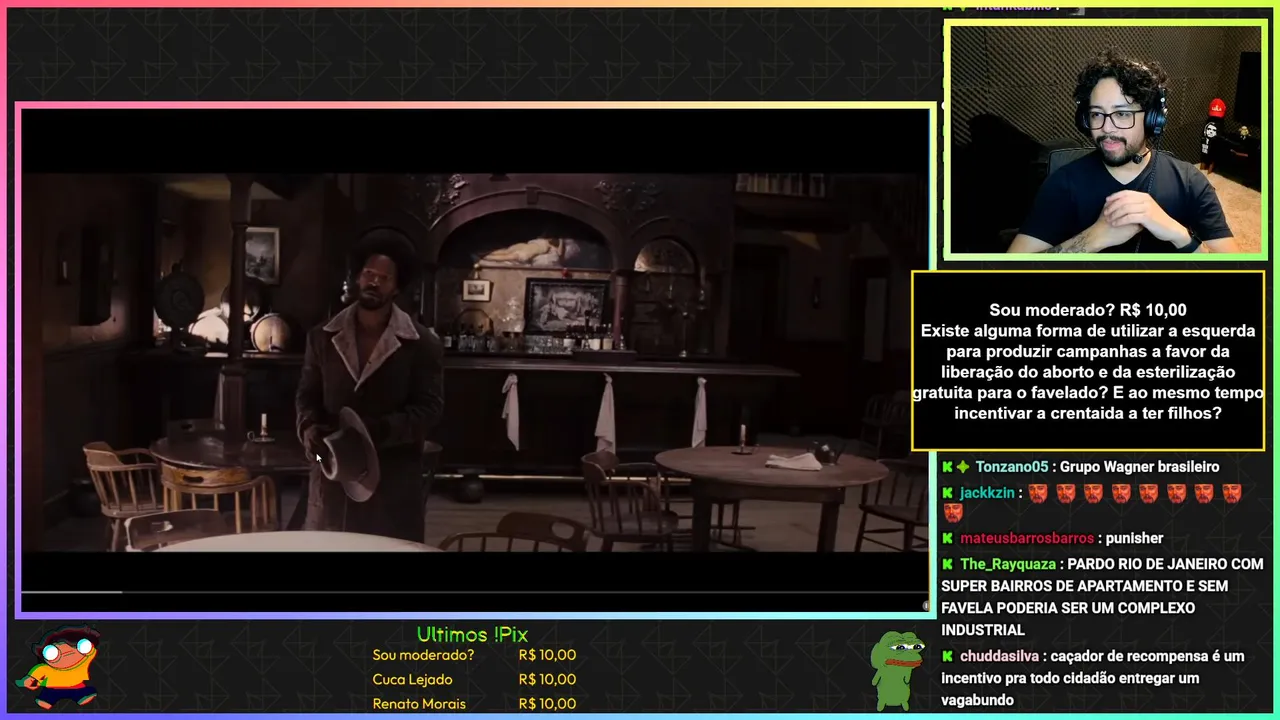The width and height of the screenshot is (1280, 720).
Task: Open chuddasilva's chat profile
Action: (999, 657)
